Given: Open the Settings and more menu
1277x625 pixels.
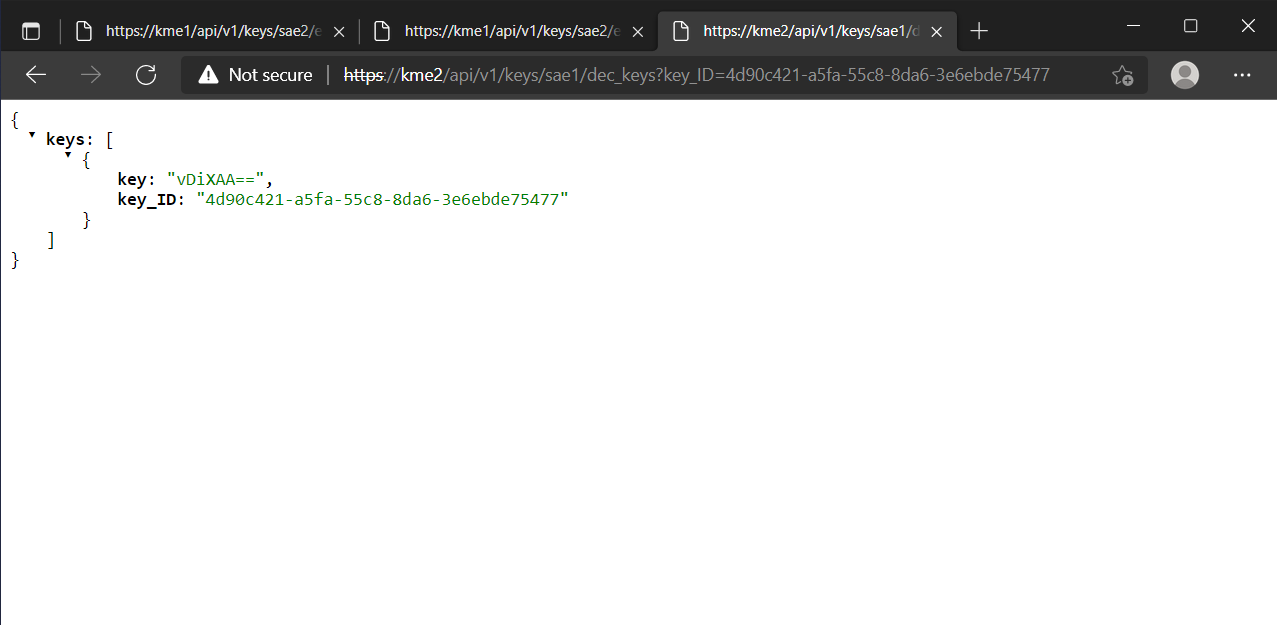Looking at the screenshot, I should click(x=1242, y=75).
